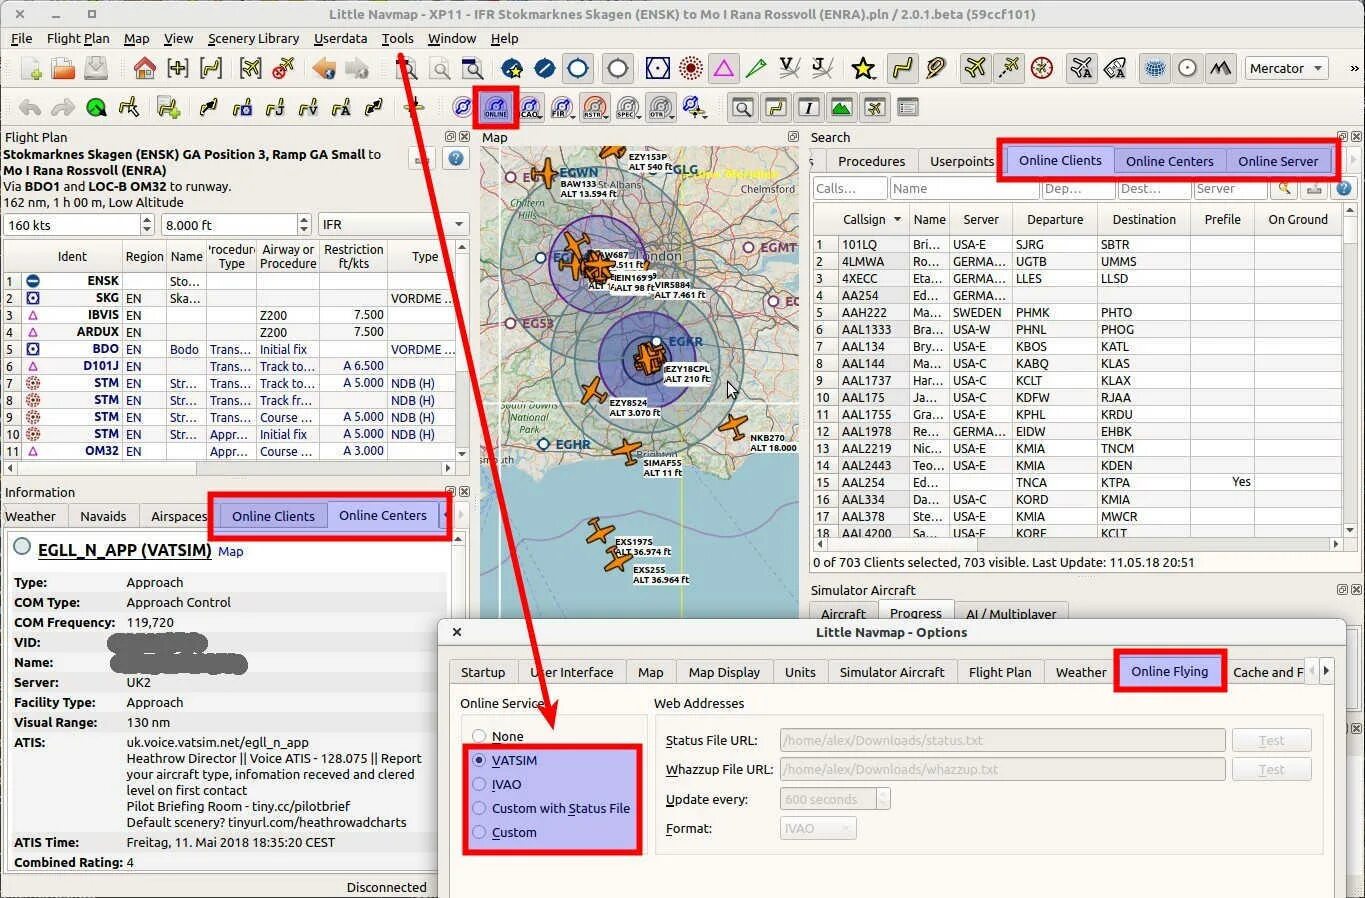This screenshot has width=1365, height=898.
Task: Center map on the aircraft icon
Action: [x=251, y=69]
